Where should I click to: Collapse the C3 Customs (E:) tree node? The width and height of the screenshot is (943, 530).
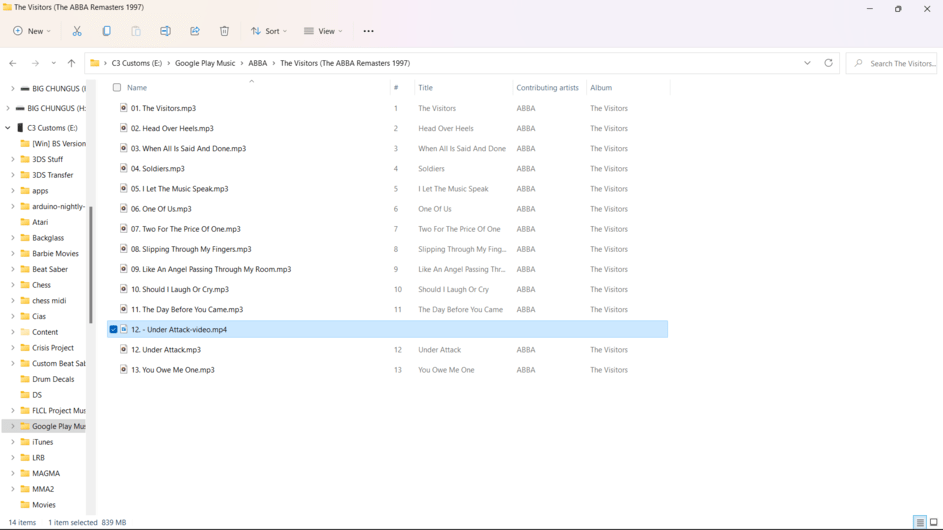[x=8, y=128]
